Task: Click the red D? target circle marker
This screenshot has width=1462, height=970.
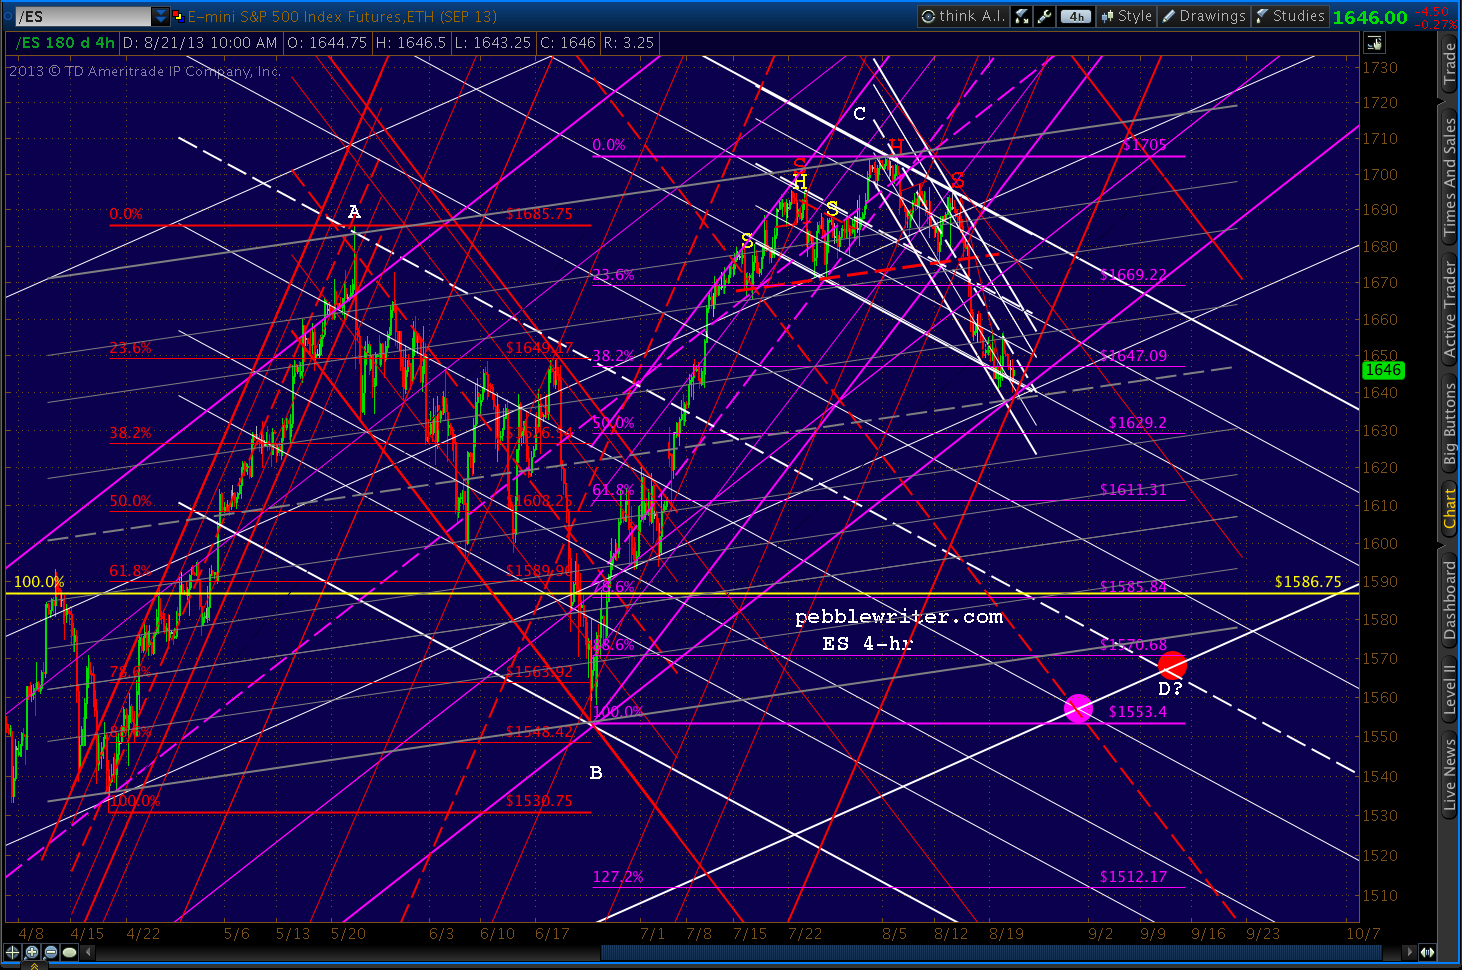Action: (x=1172, y=665)
